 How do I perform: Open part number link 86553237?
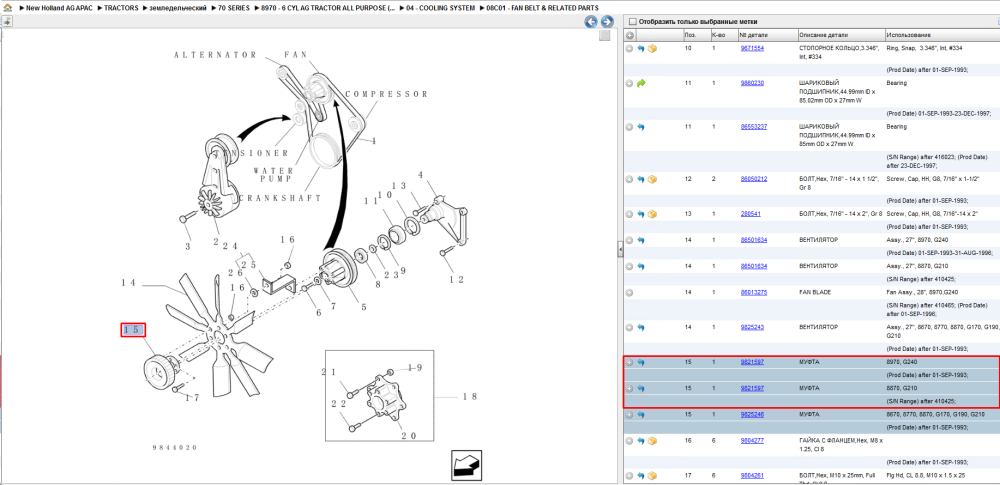(x=754, y=127)
